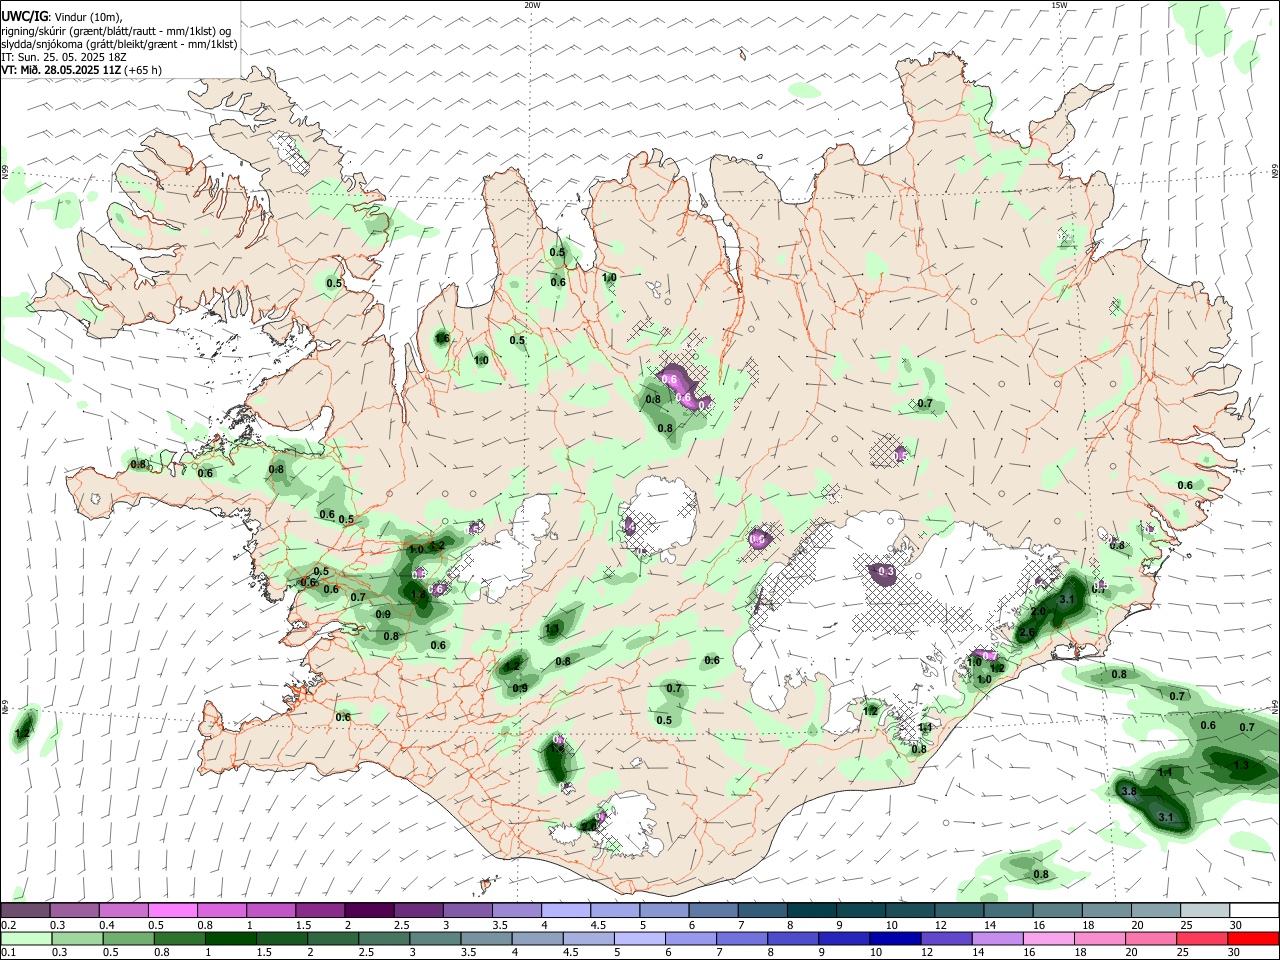This screenshot has width=1280, height=960.
Task: Pick lower legend lilac swatch between 14 and 16
Action: [997, 938]
